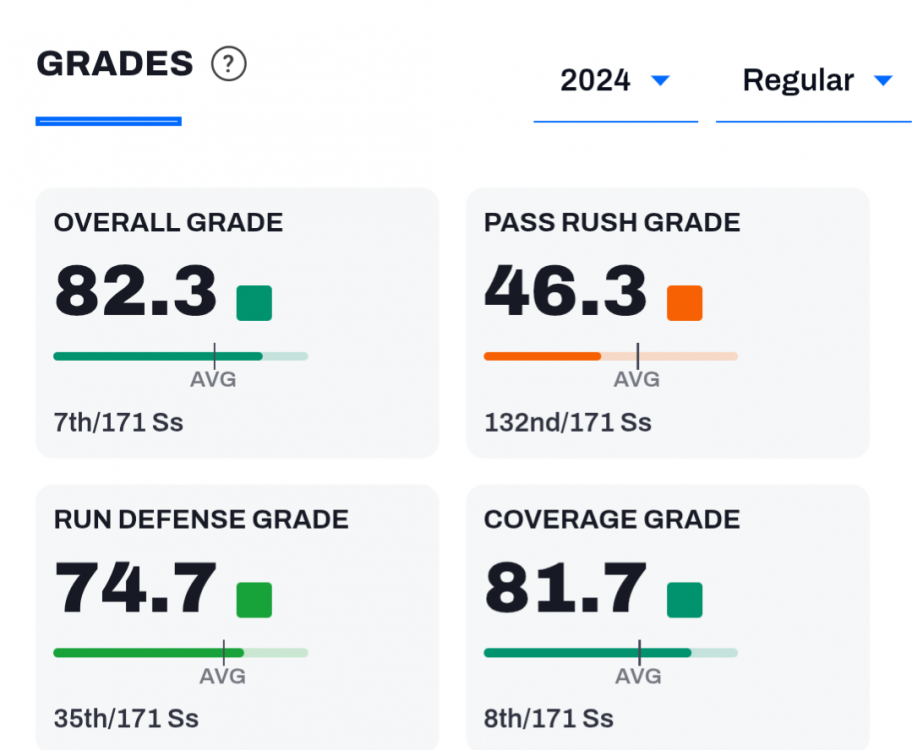This screenshot has height=750, width=912.
Task: Click the green Run Defense Grade color square
Action: 254,600
